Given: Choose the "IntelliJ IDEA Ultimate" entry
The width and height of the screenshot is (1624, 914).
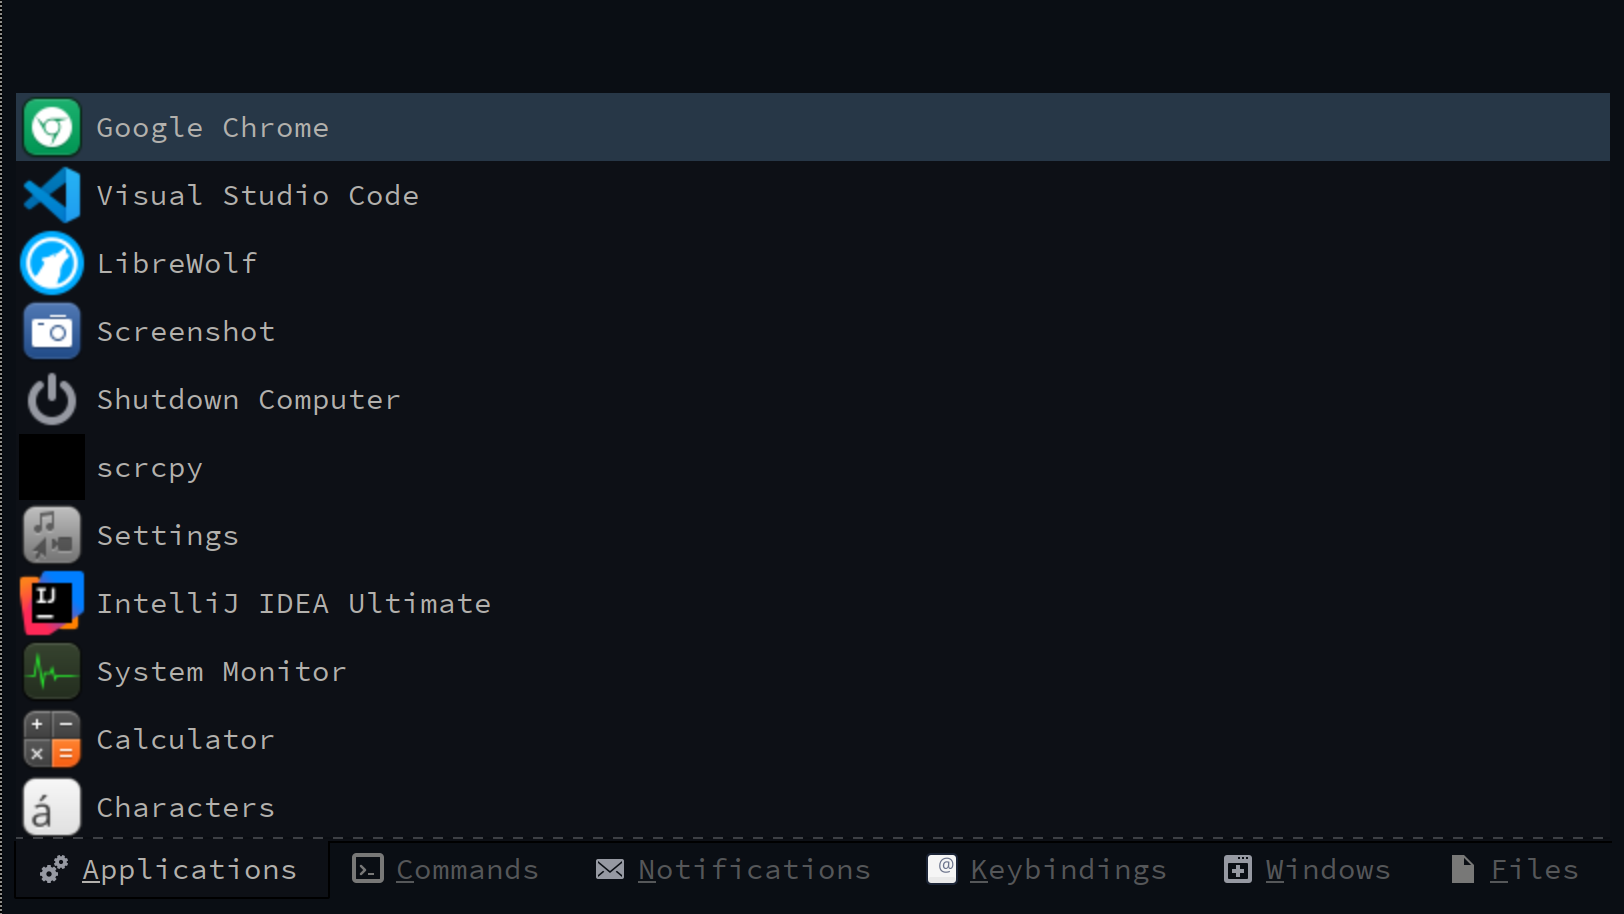Looking at the screenshot, I should [813, 603].
